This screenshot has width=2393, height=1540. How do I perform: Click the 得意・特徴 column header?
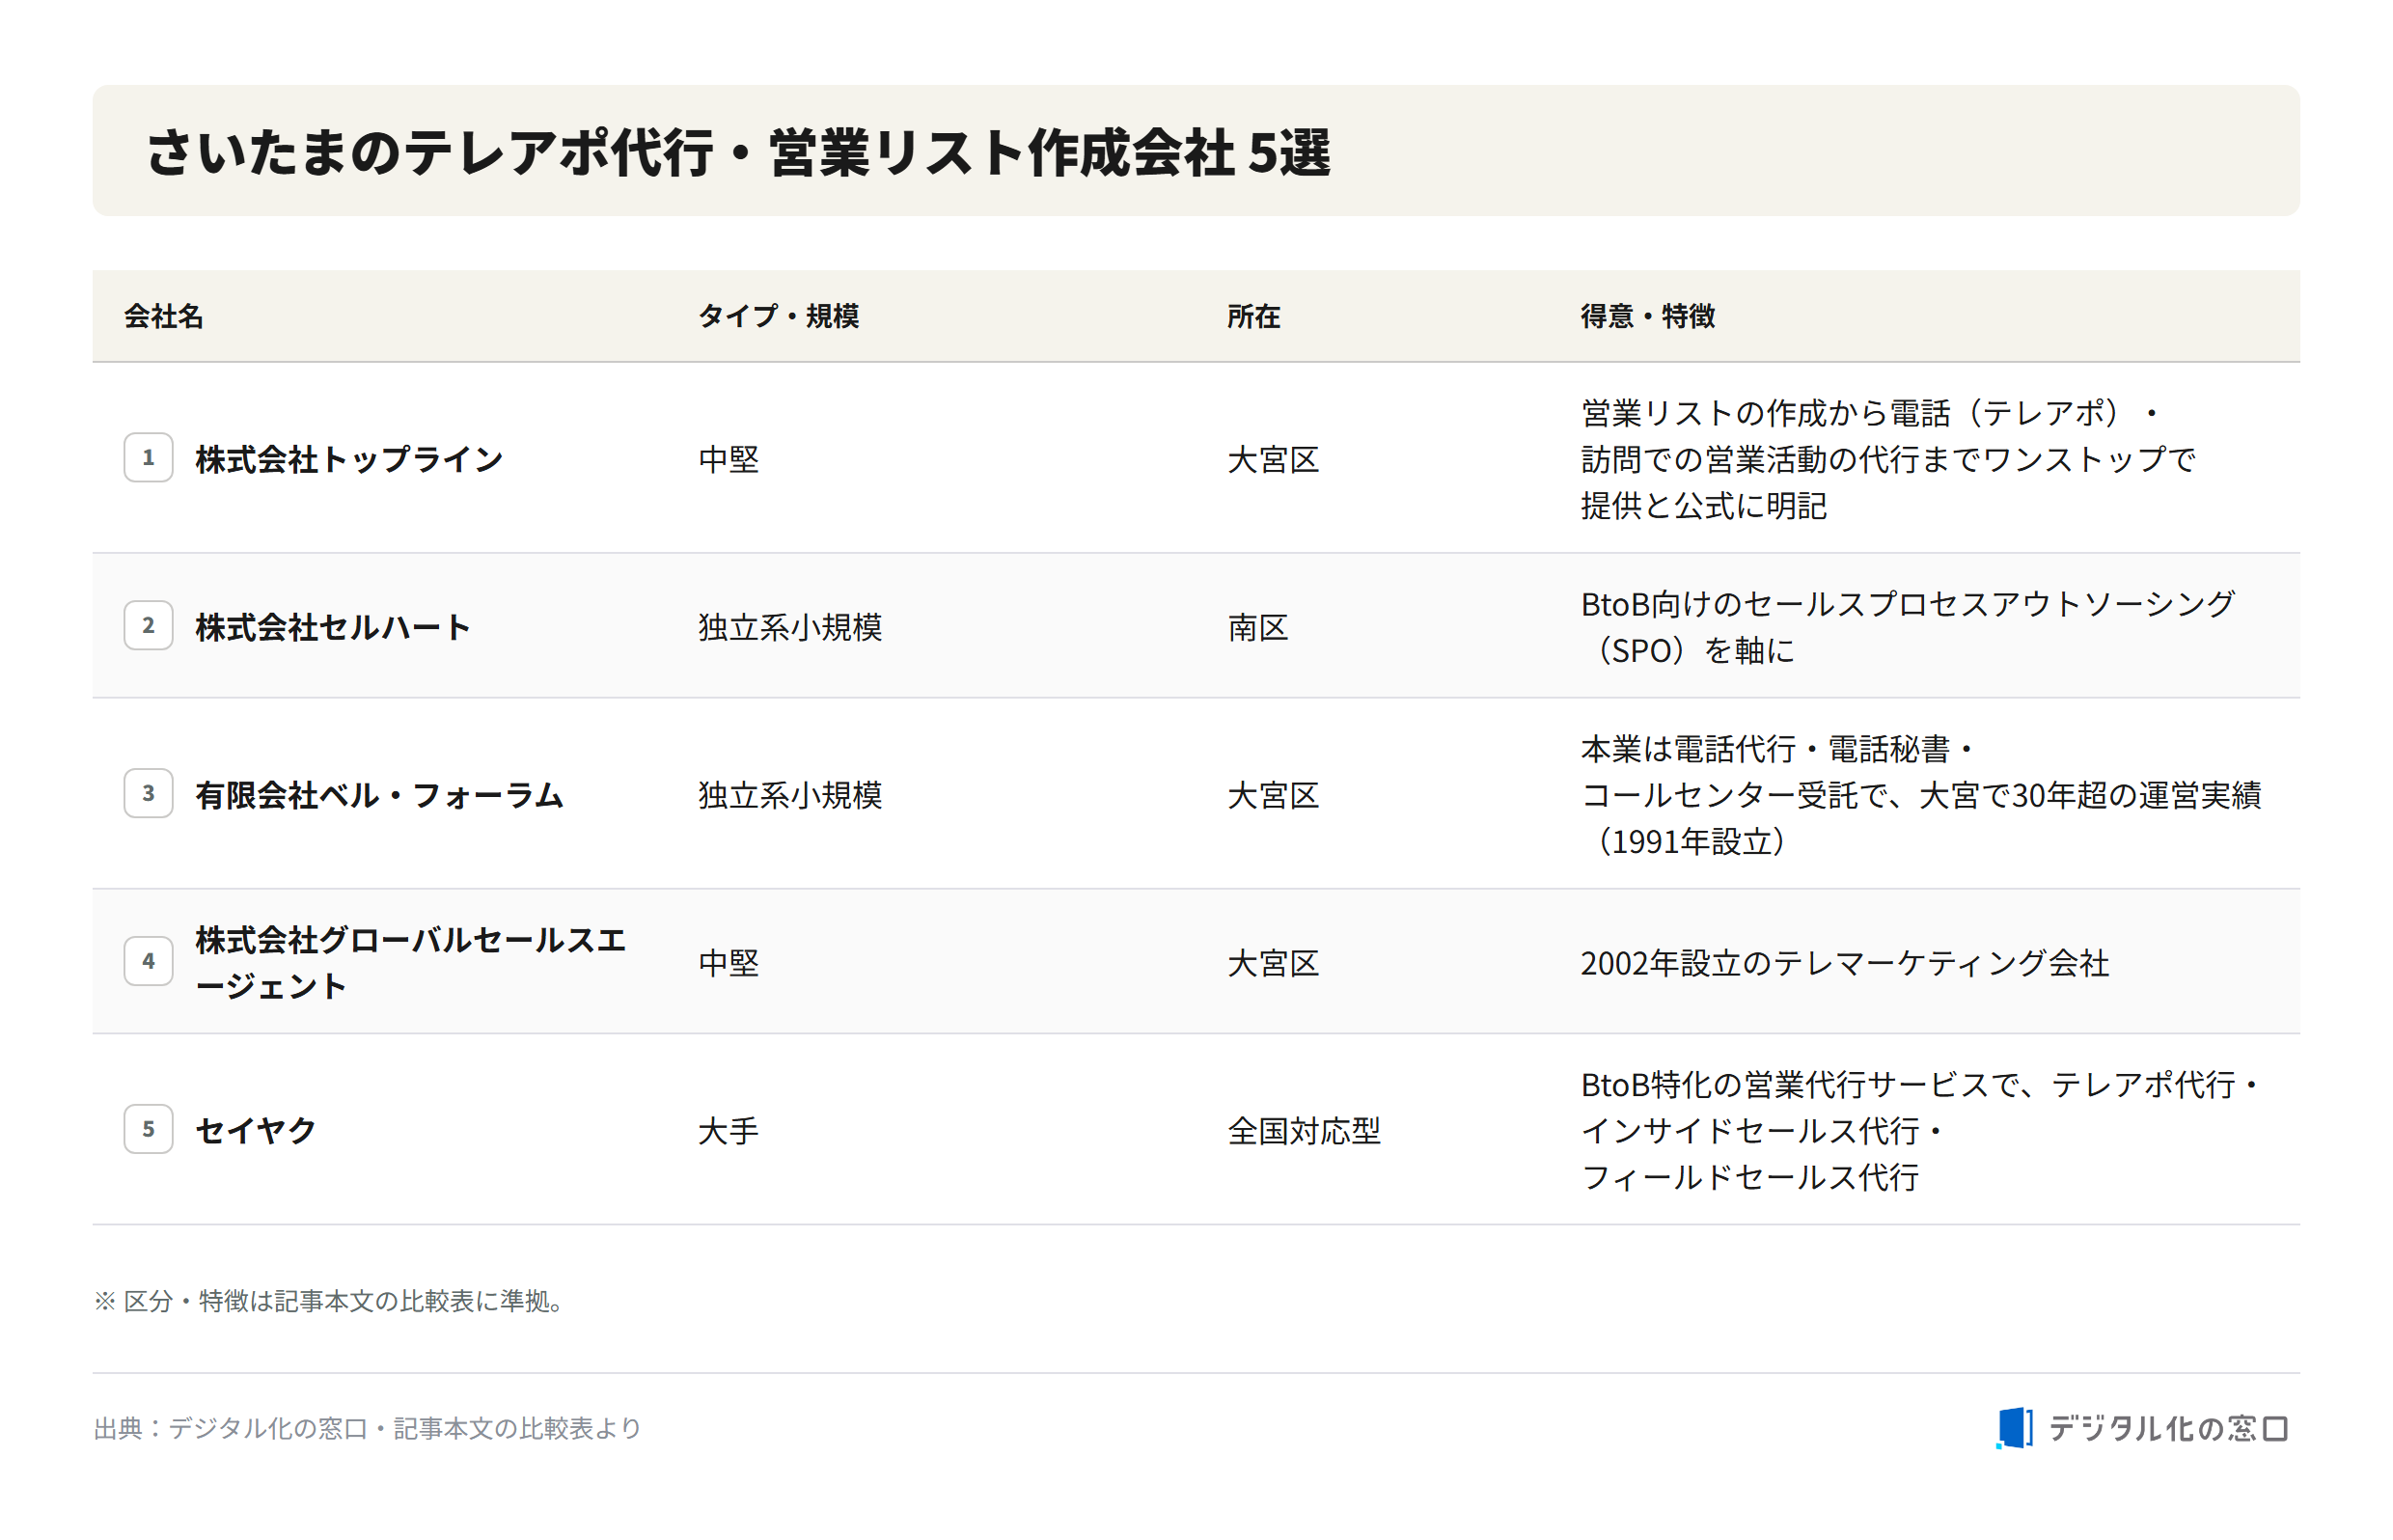pyautogui.click(x=1648, y=316)
